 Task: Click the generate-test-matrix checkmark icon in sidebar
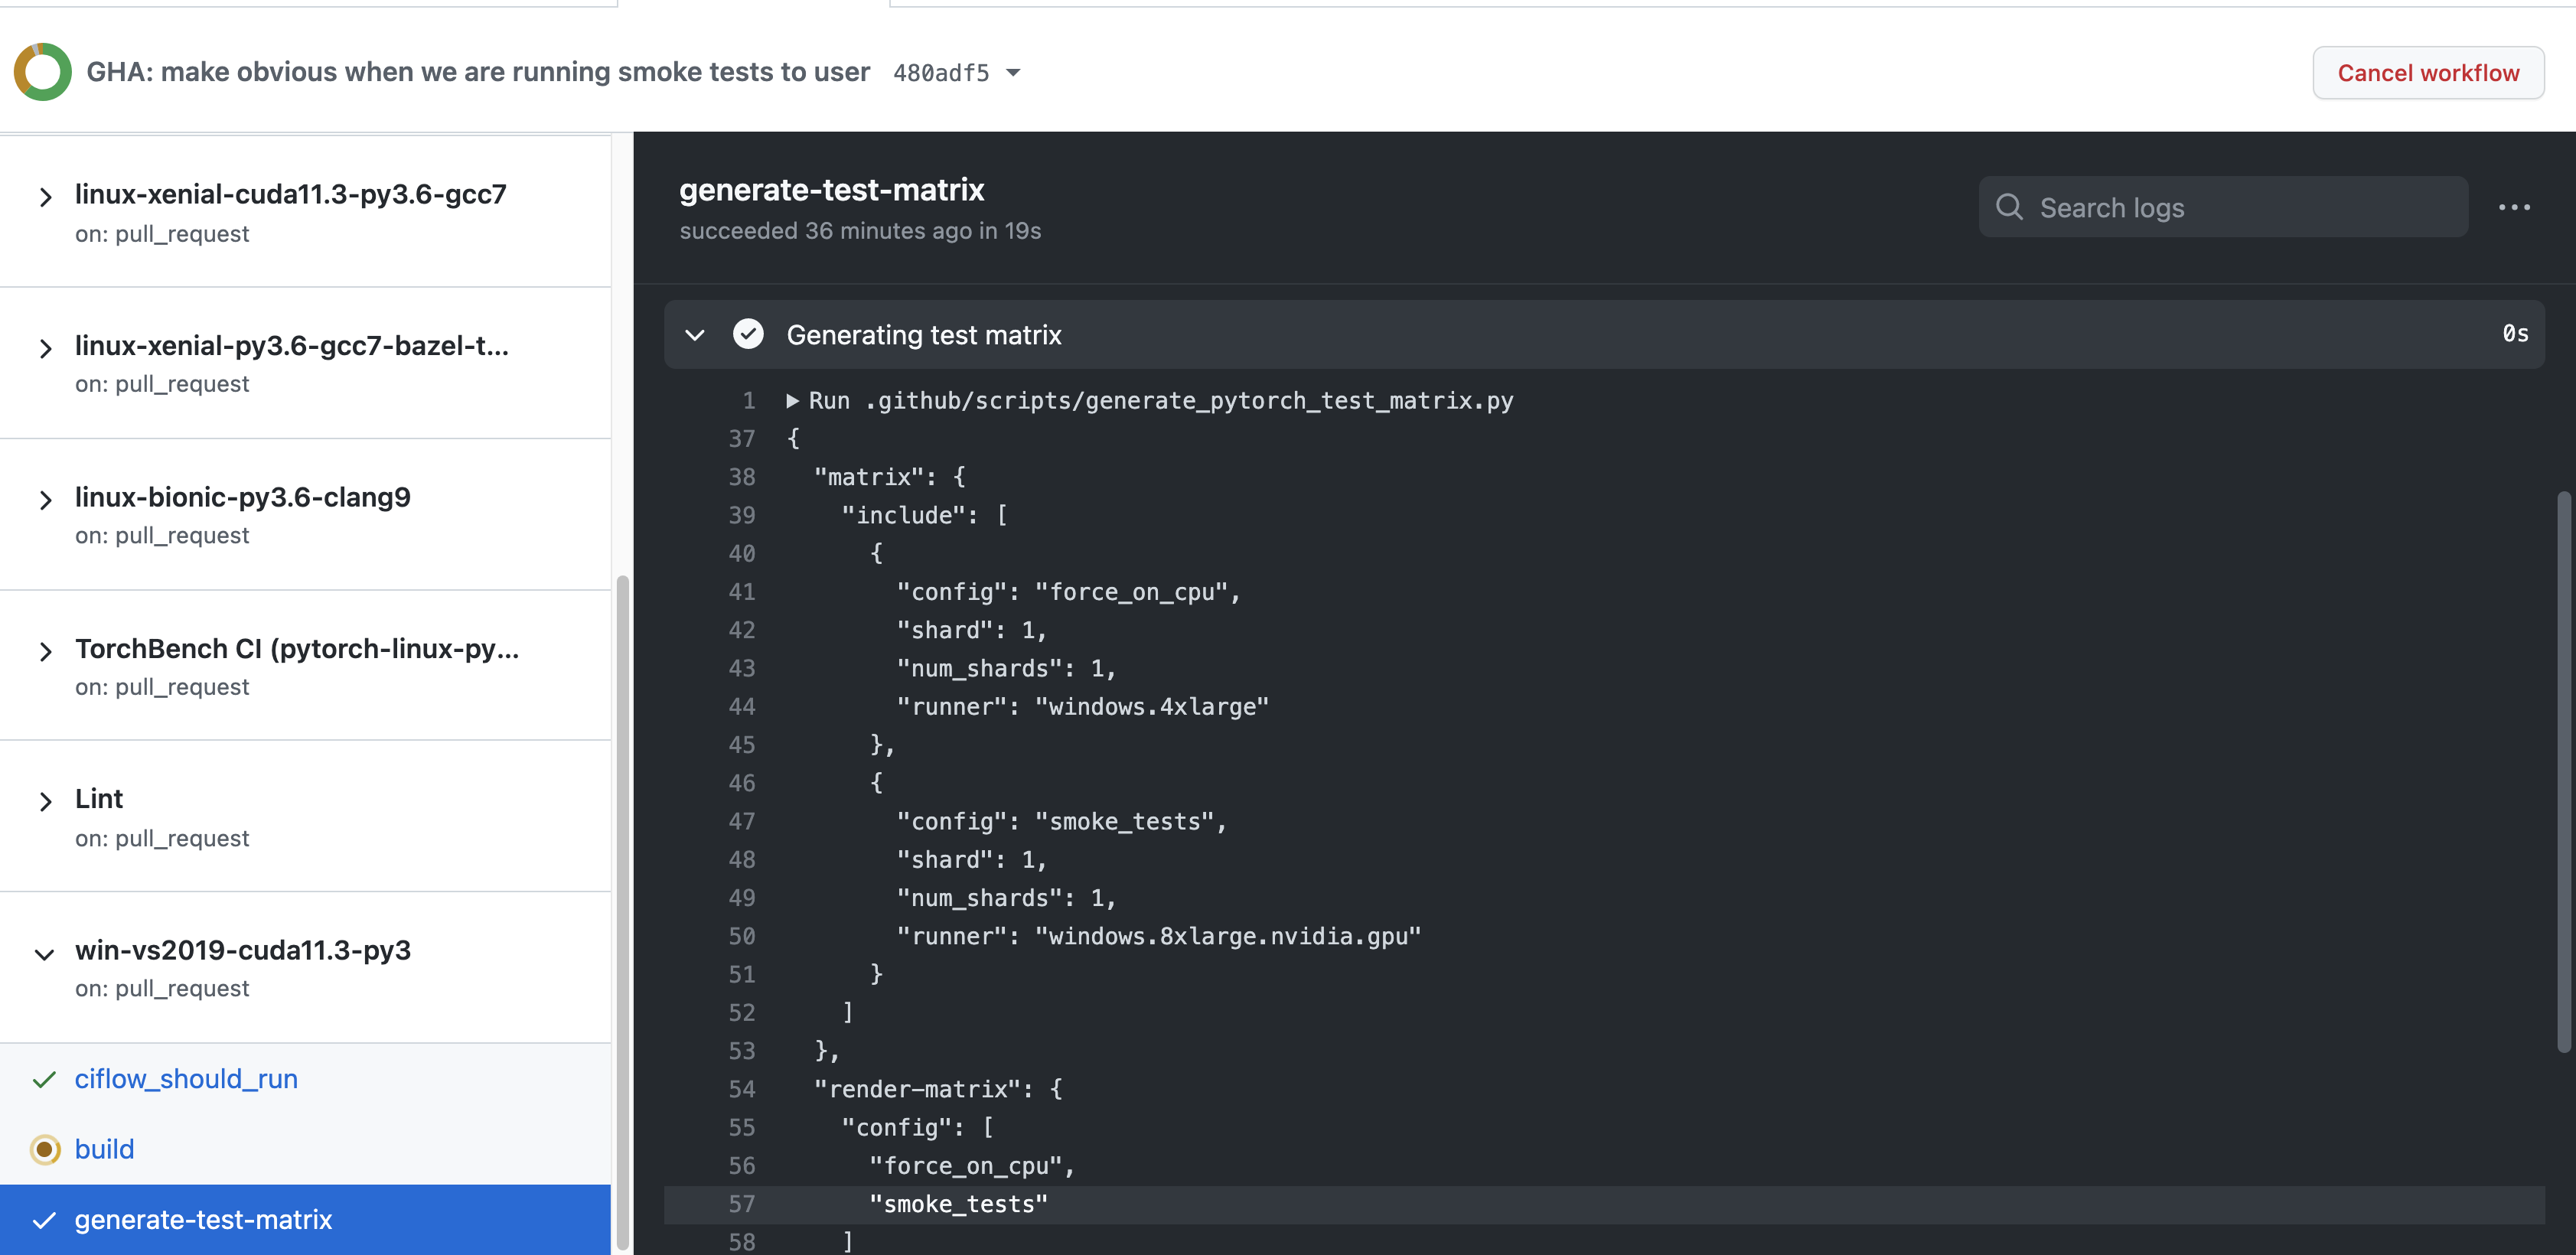44,1220
